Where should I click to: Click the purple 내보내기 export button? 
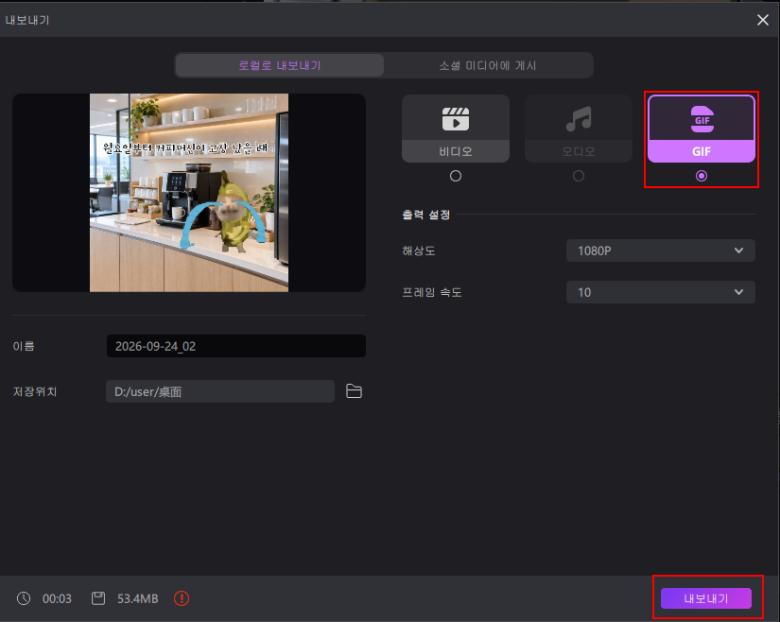[x=706, y=598]
